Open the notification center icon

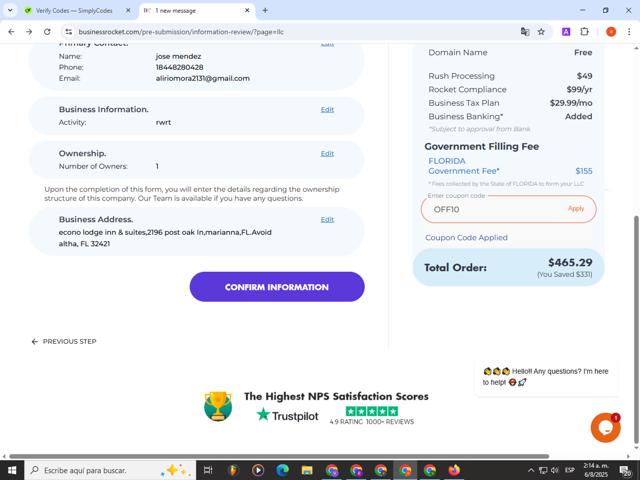pos(625,470)
